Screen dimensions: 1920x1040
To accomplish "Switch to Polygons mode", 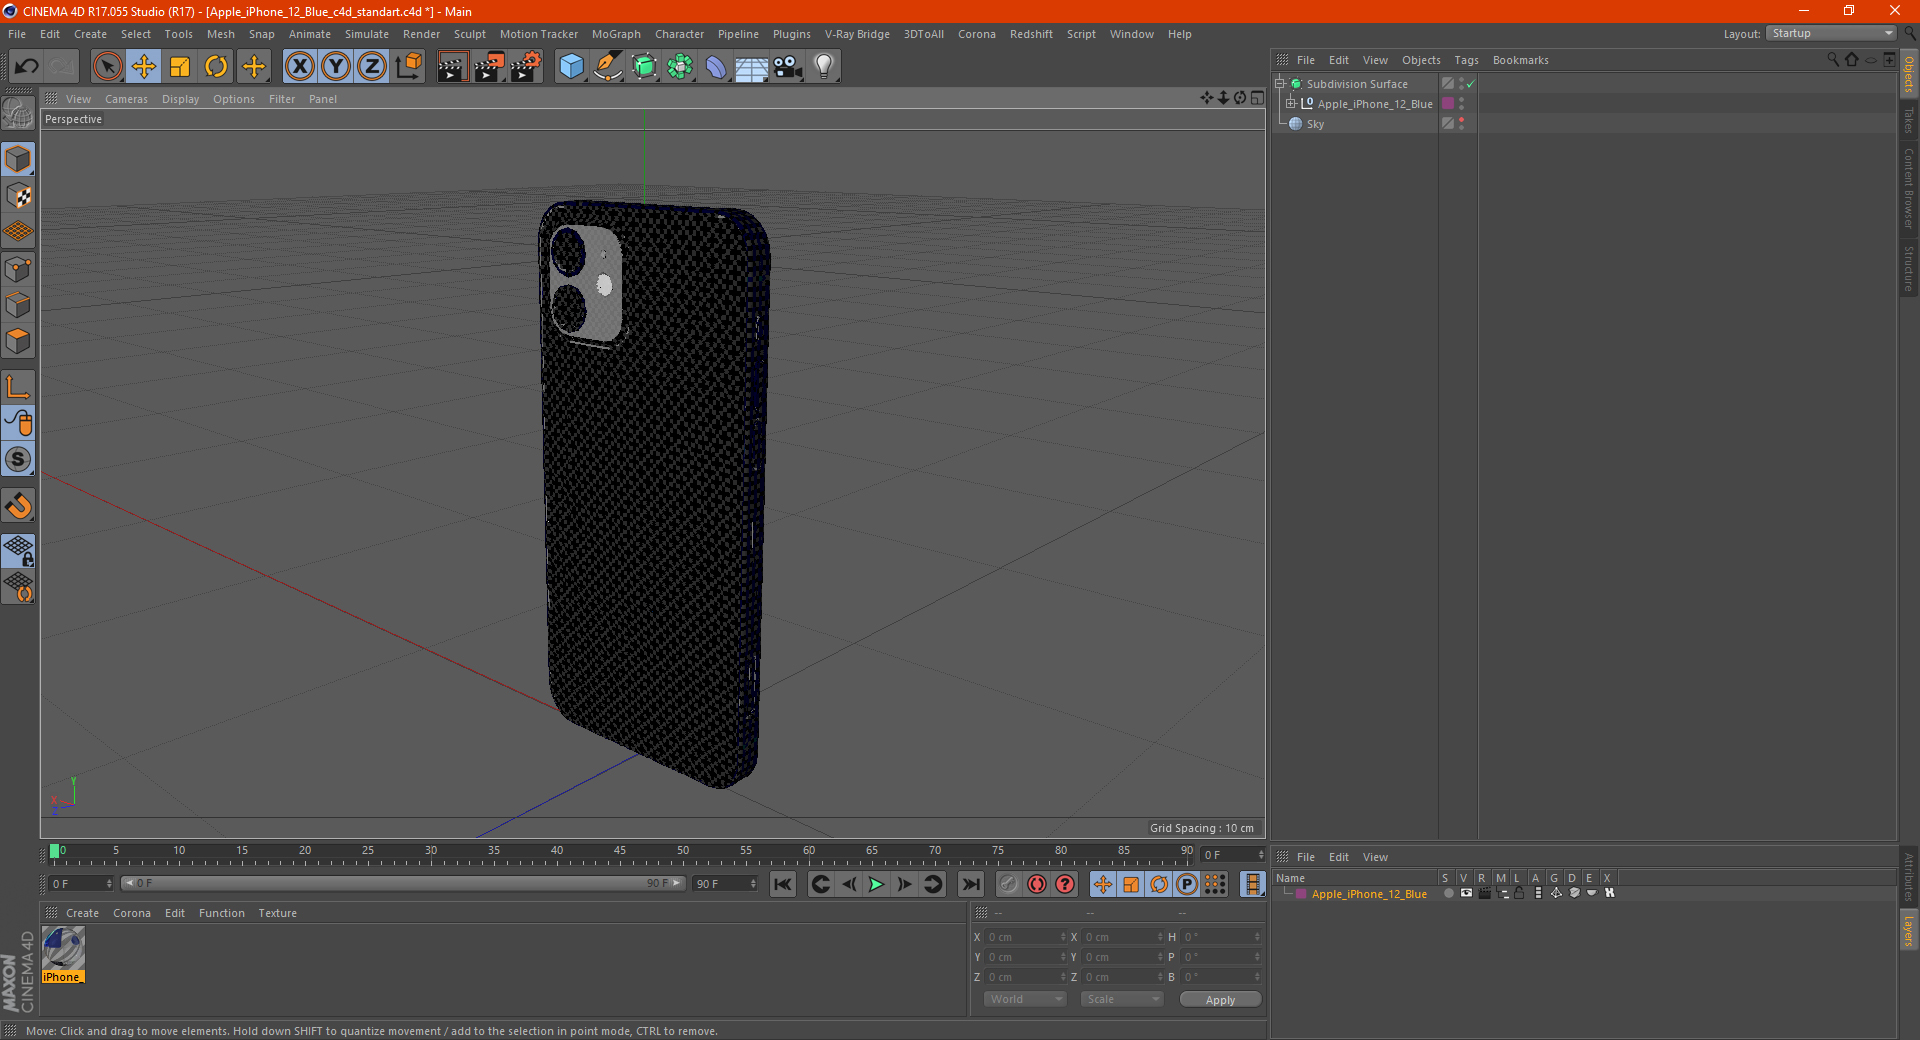I will [18, 342].
